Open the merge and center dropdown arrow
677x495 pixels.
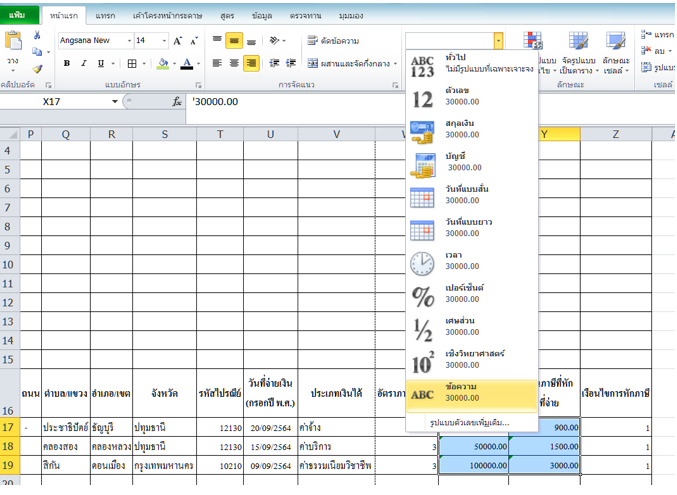395,63
